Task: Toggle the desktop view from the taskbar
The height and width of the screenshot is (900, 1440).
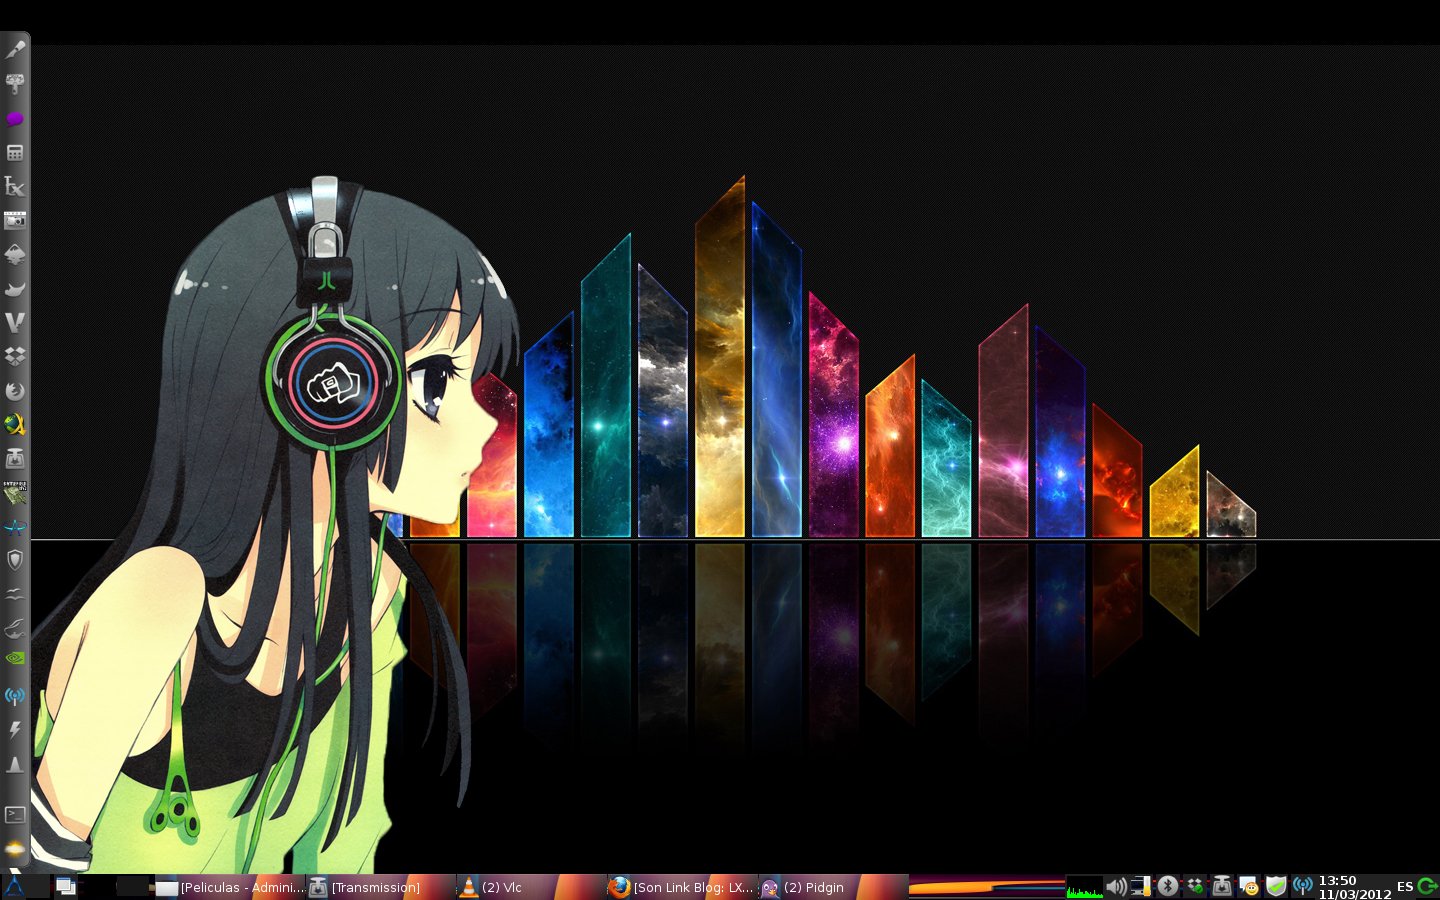Action: pyautogui.click(x=66, y=886)
